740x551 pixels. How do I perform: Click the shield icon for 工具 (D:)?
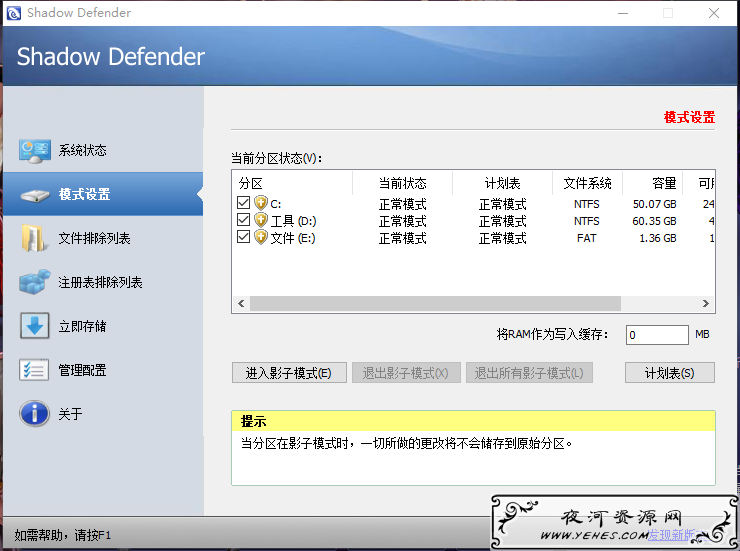point(261,220)
